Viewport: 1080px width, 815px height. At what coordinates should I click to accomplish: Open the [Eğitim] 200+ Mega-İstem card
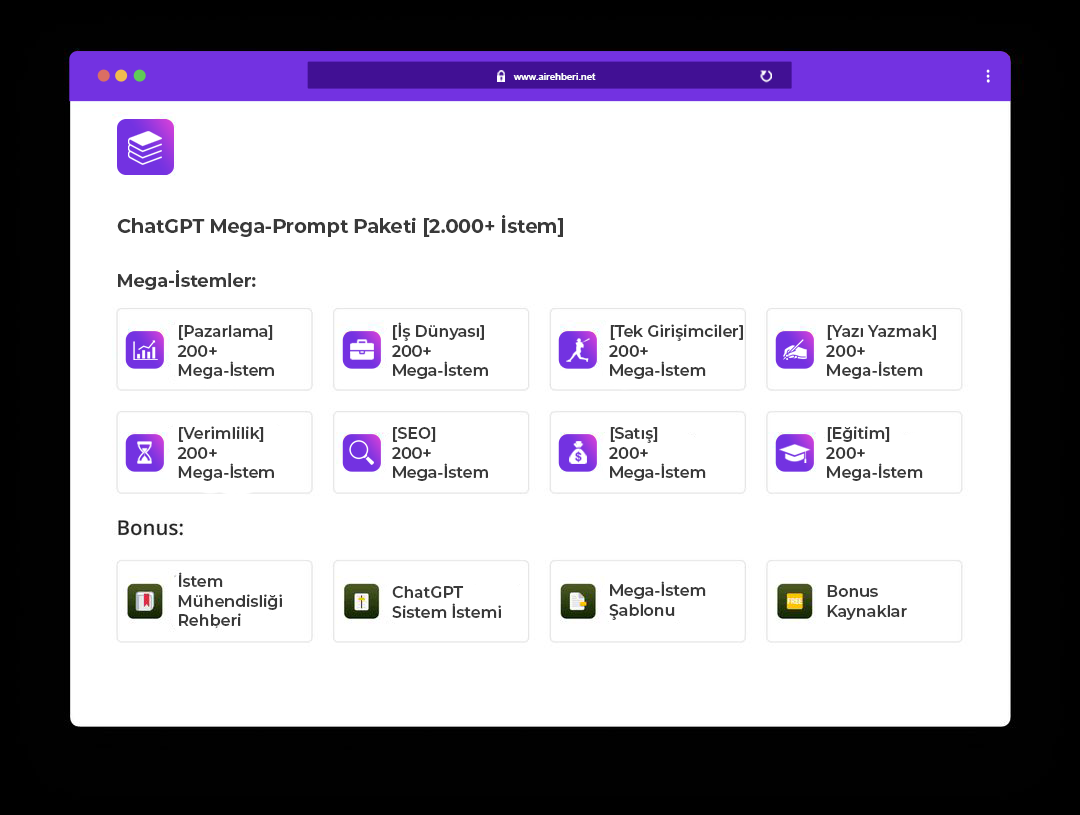pos(864,452)
